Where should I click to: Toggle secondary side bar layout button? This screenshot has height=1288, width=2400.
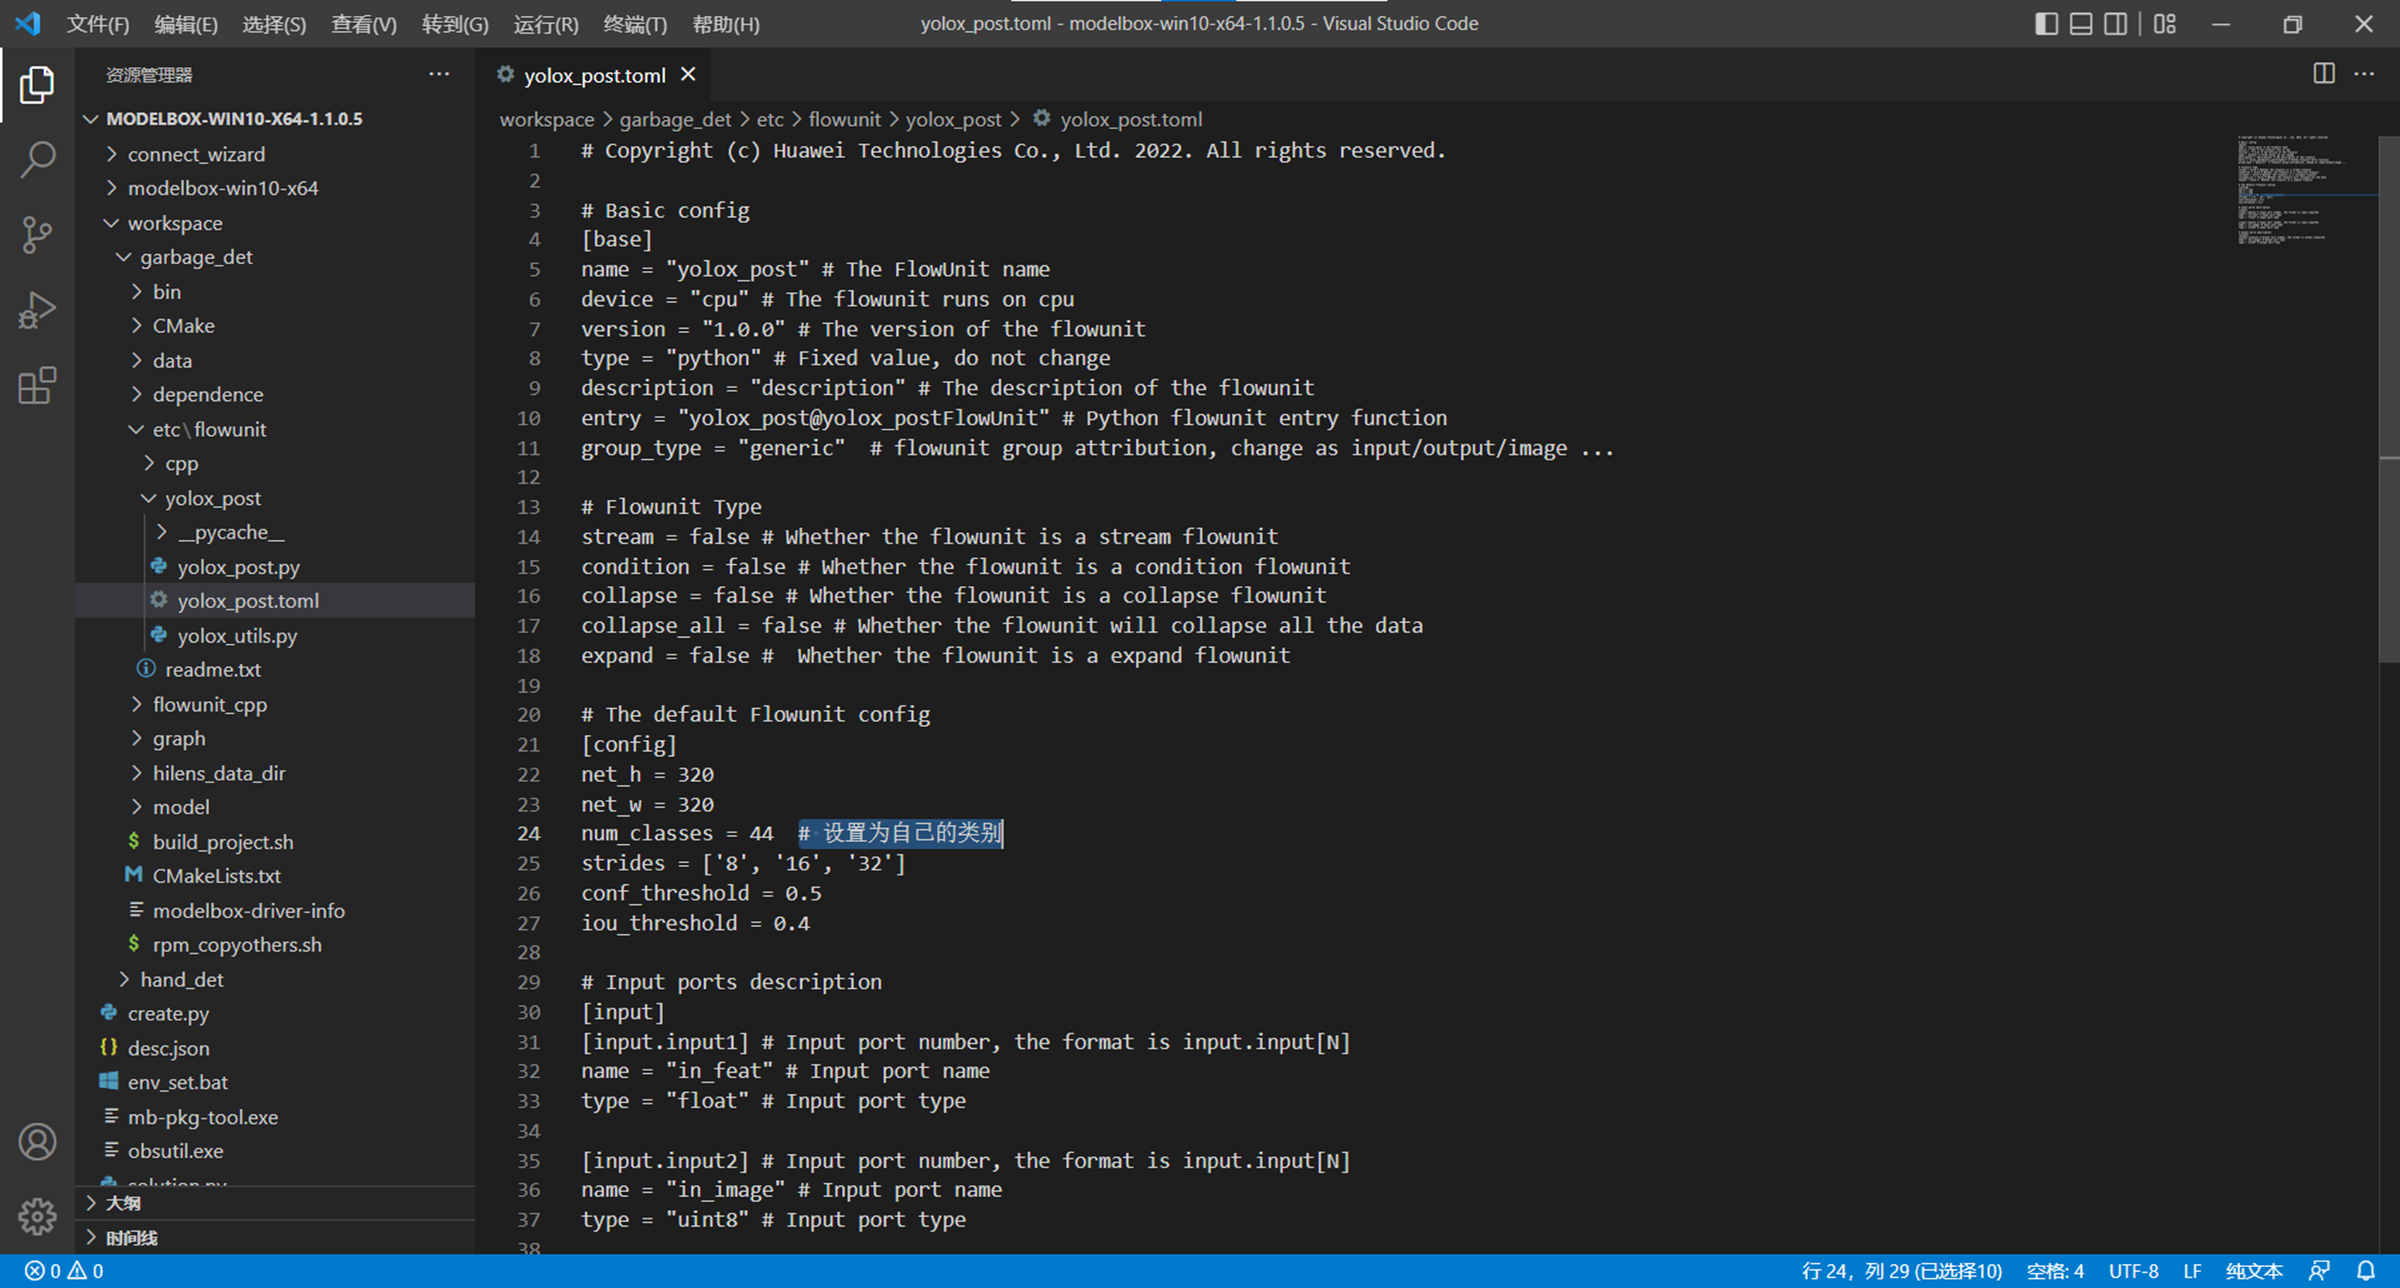pos(2115,24)
